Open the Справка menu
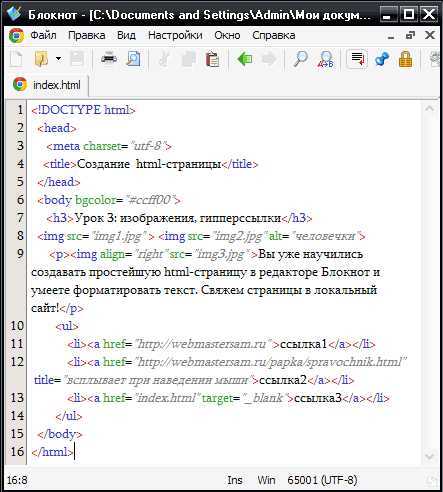The image size is (443, 492). 274,35
